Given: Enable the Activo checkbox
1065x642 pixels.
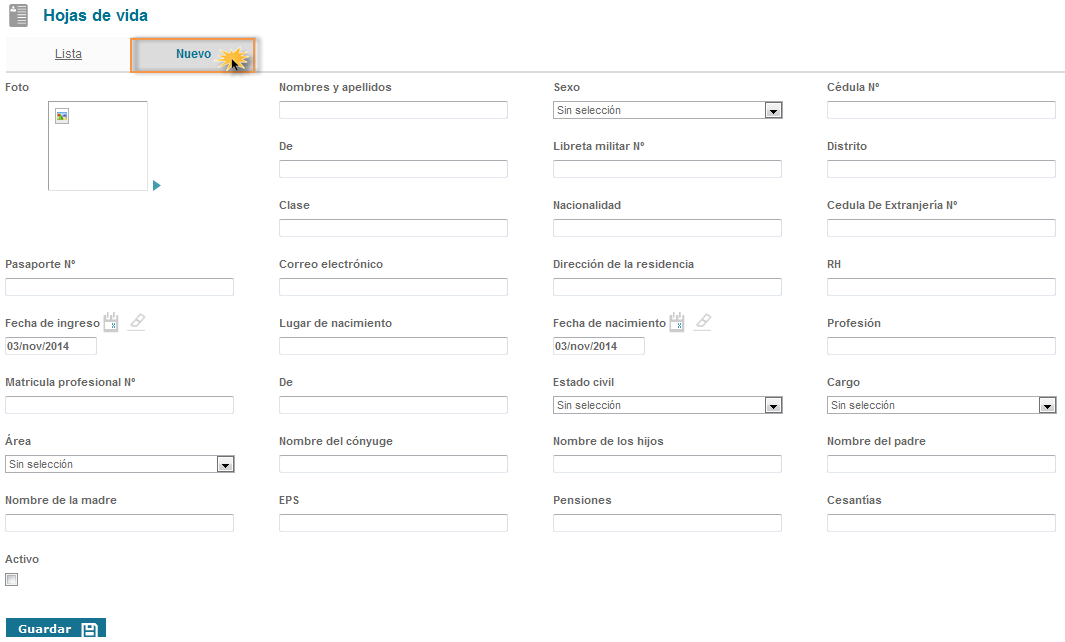Looking at the screenshot, I should tap(12, 579).
